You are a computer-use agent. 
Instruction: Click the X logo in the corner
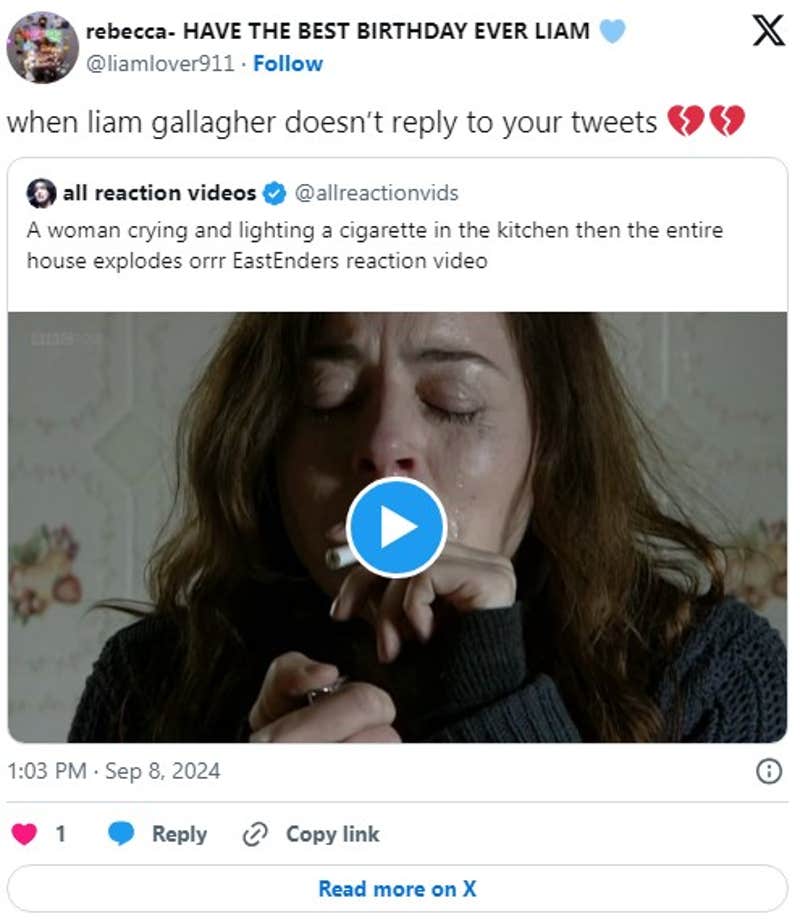point(768,30)
